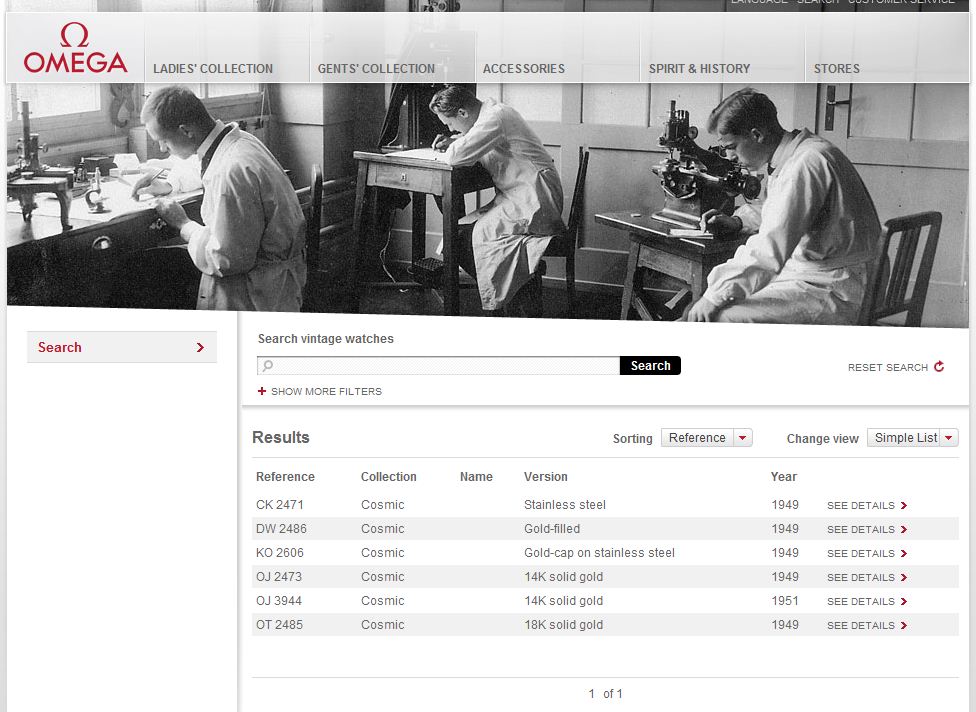
Task: Open the Stores navigation item
Action: [836, 69]
